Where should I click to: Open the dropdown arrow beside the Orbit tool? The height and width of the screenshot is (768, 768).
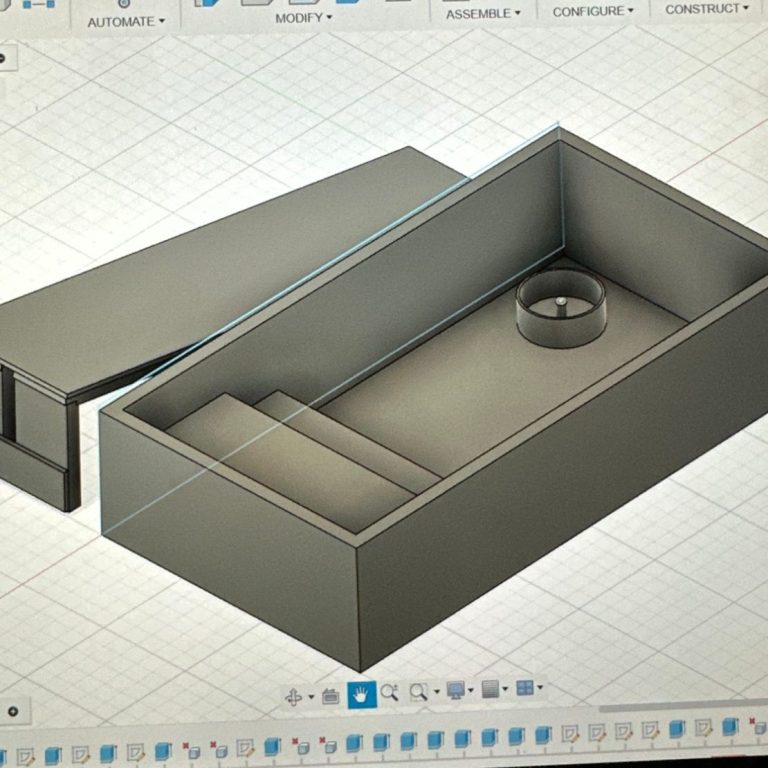(311, 696)
